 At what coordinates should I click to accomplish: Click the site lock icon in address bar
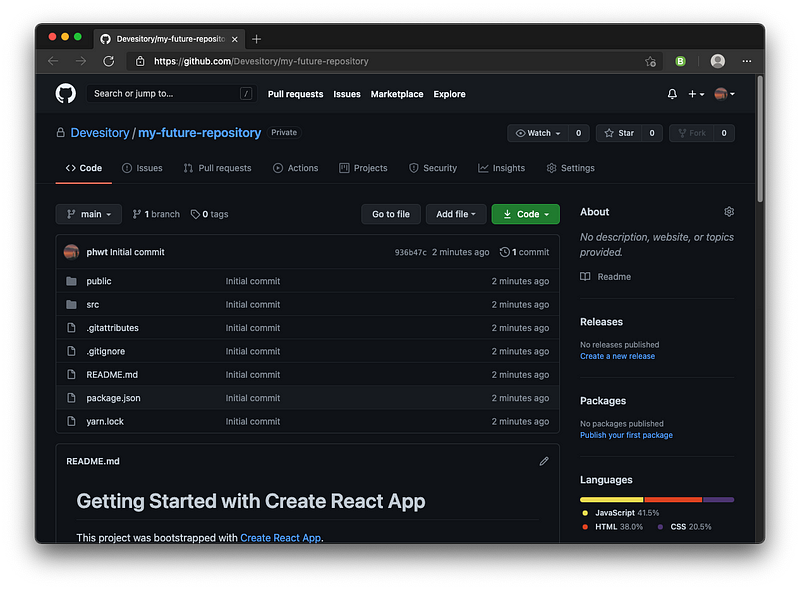pyautogui.click(x=140, y=61)
